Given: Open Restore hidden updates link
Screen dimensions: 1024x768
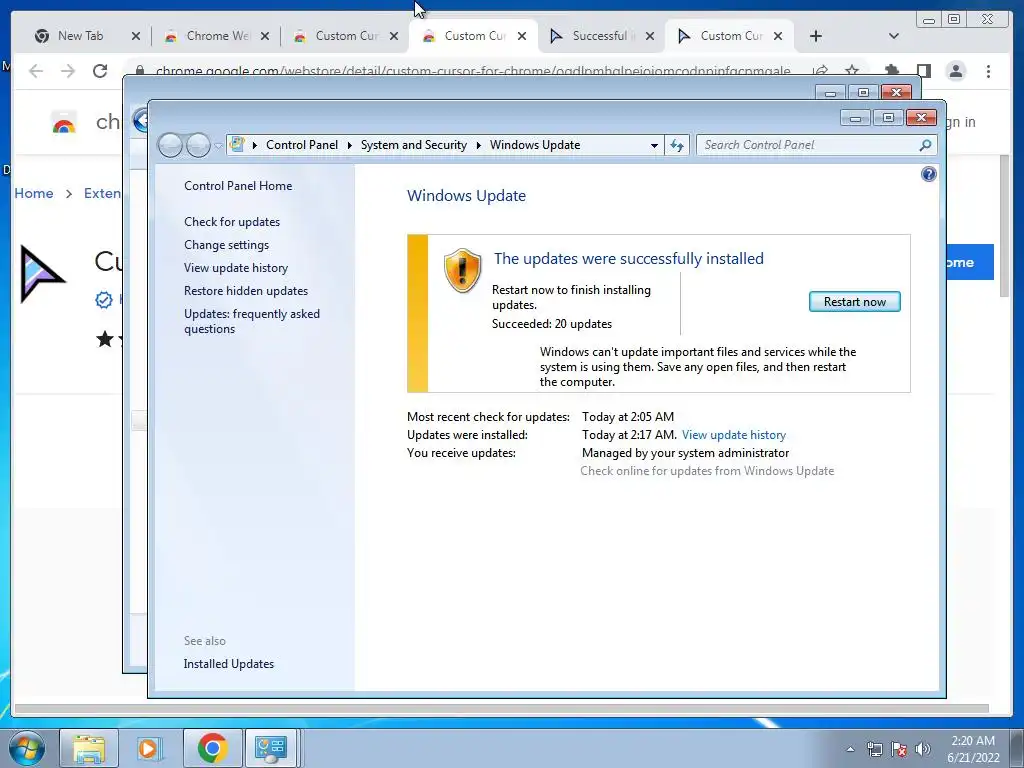Looking at the screenshot, I should 246,291.
